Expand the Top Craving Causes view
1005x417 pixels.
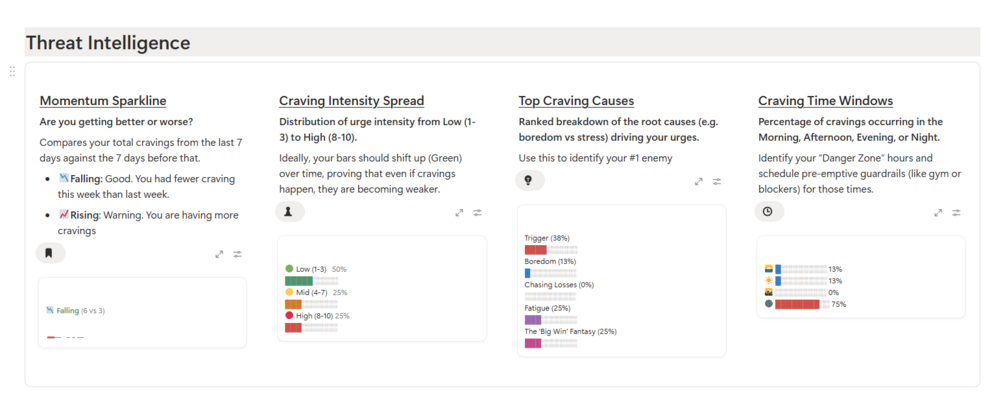tap(699, 182)
